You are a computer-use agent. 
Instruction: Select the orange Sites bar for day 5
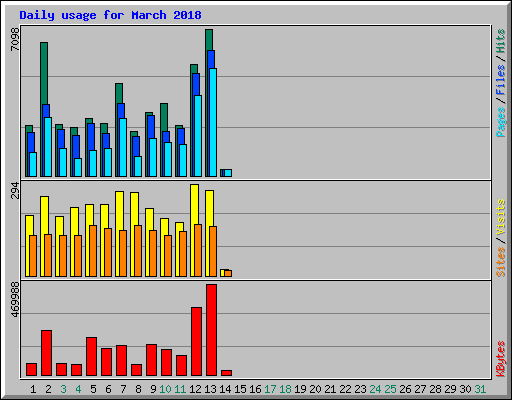[93, 251]
